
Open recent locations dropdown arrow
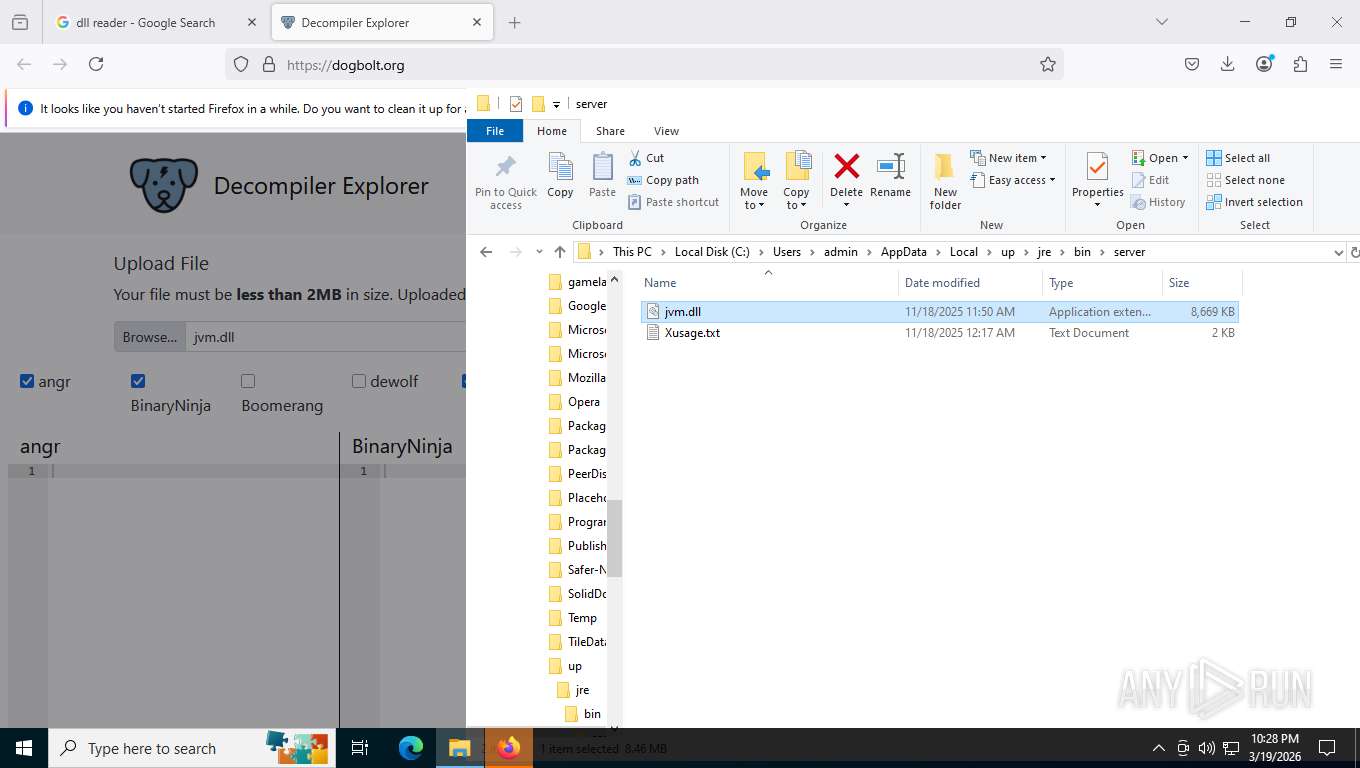[539, 252]
